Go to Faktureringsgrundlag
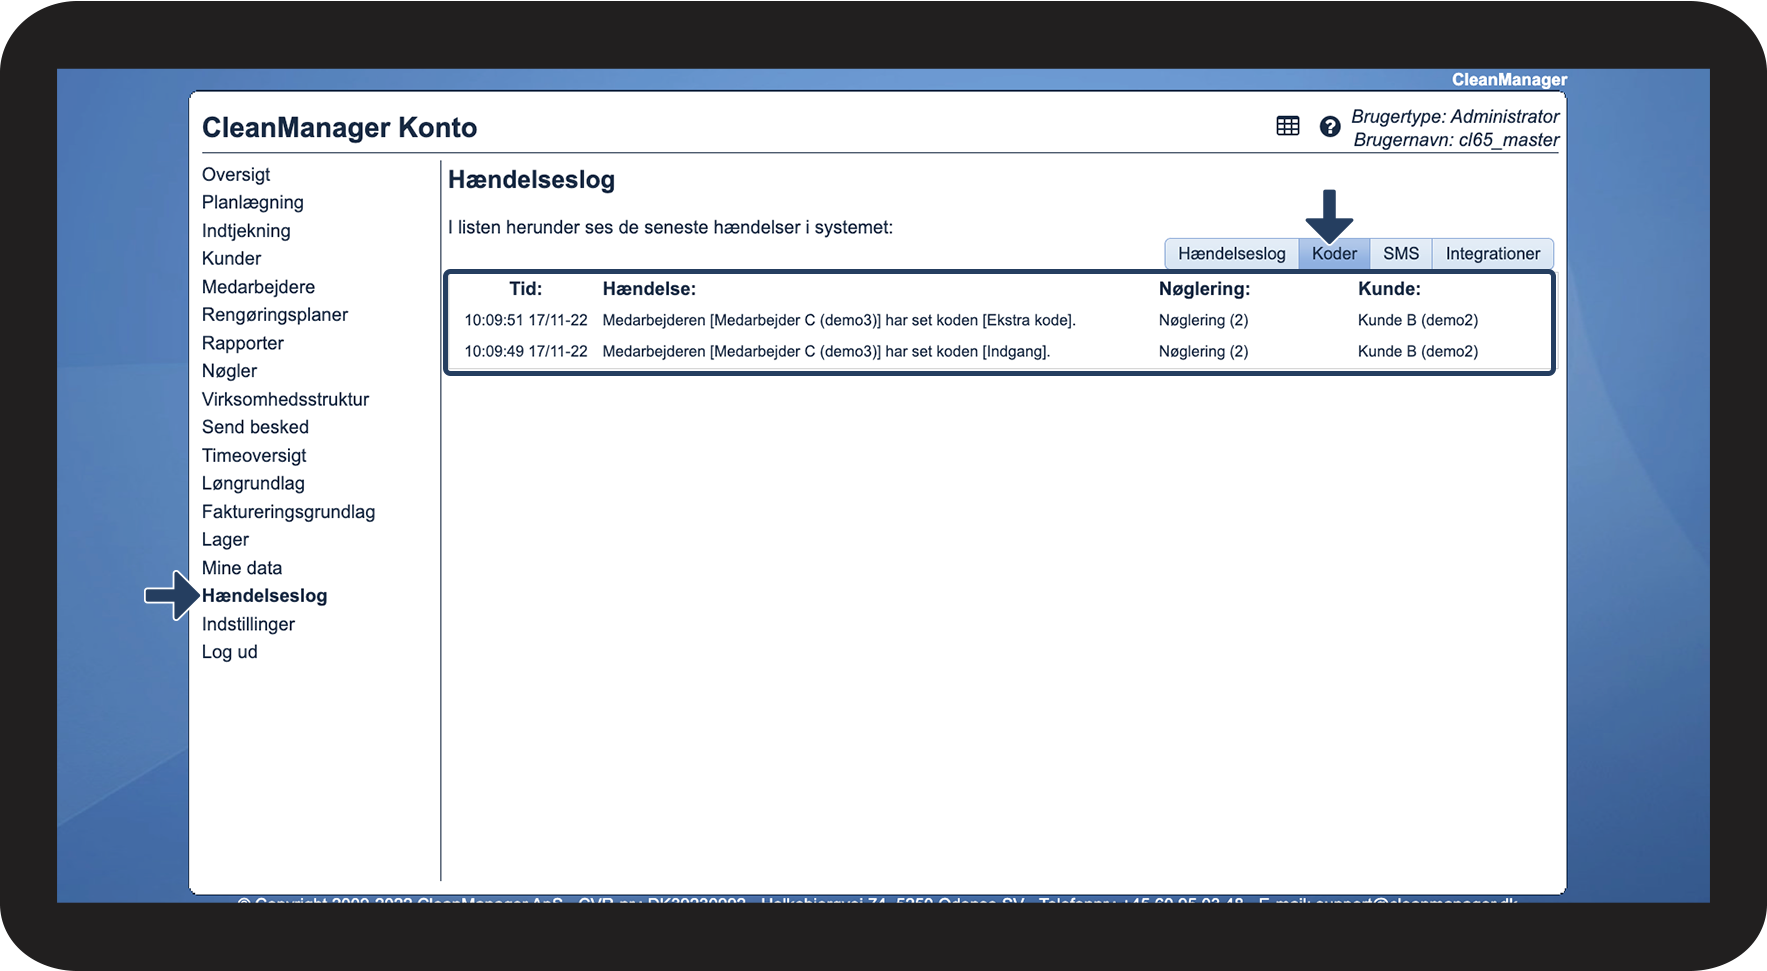The image size is (1767, 971). tap(288, 512)
